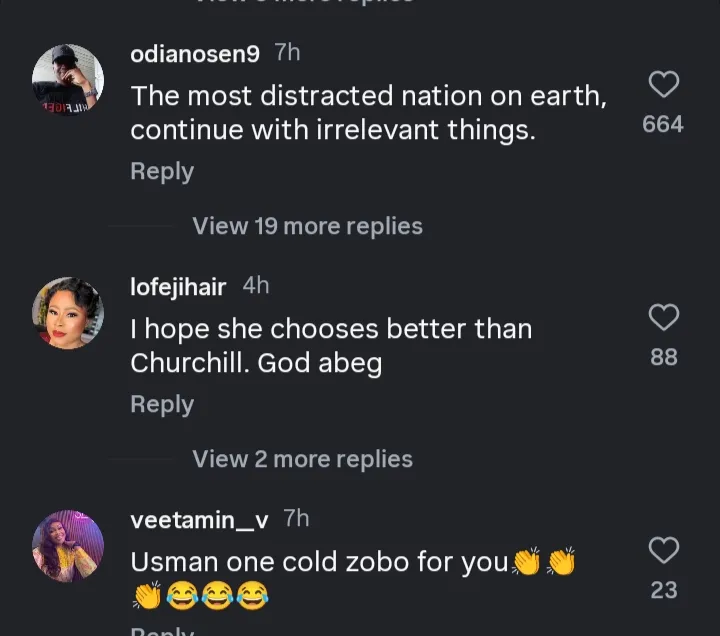
Task: Click the 23 likes count
Action: (664, 590)
